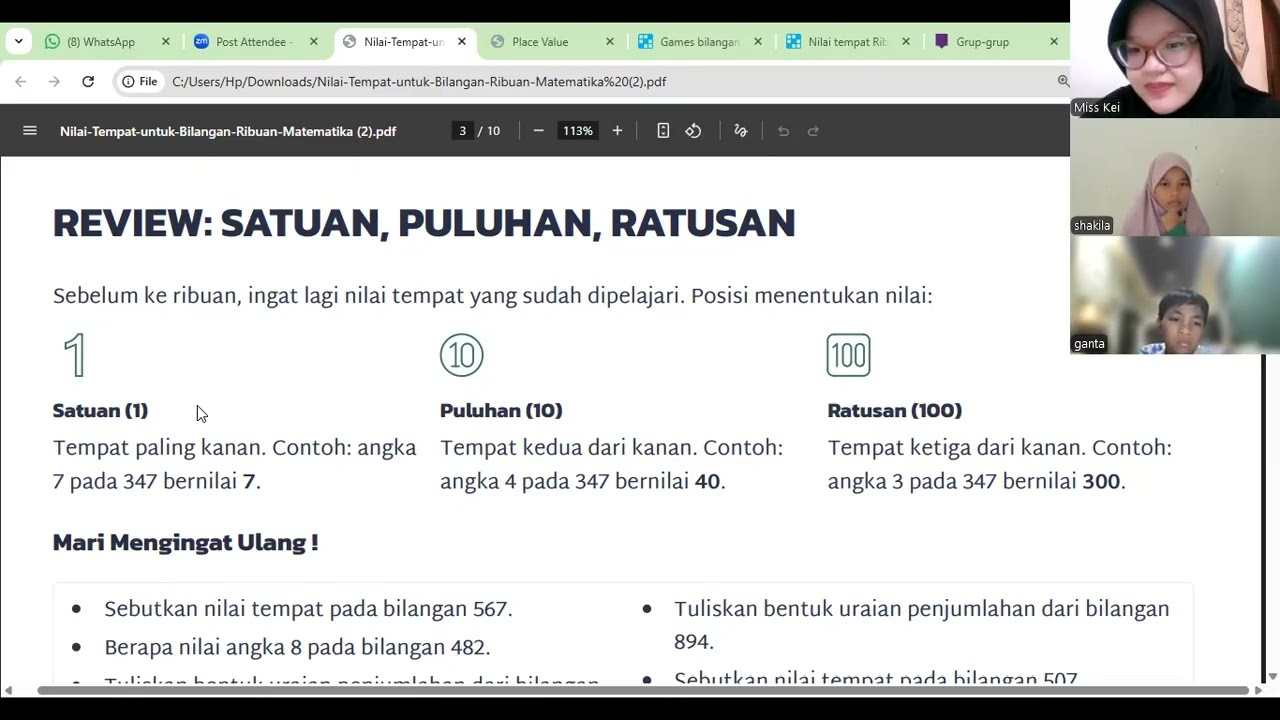Zoom out the PDF with minus button
Image resolution: width=1280 pixels, height=720 pixels.
[x=538, y=131]
